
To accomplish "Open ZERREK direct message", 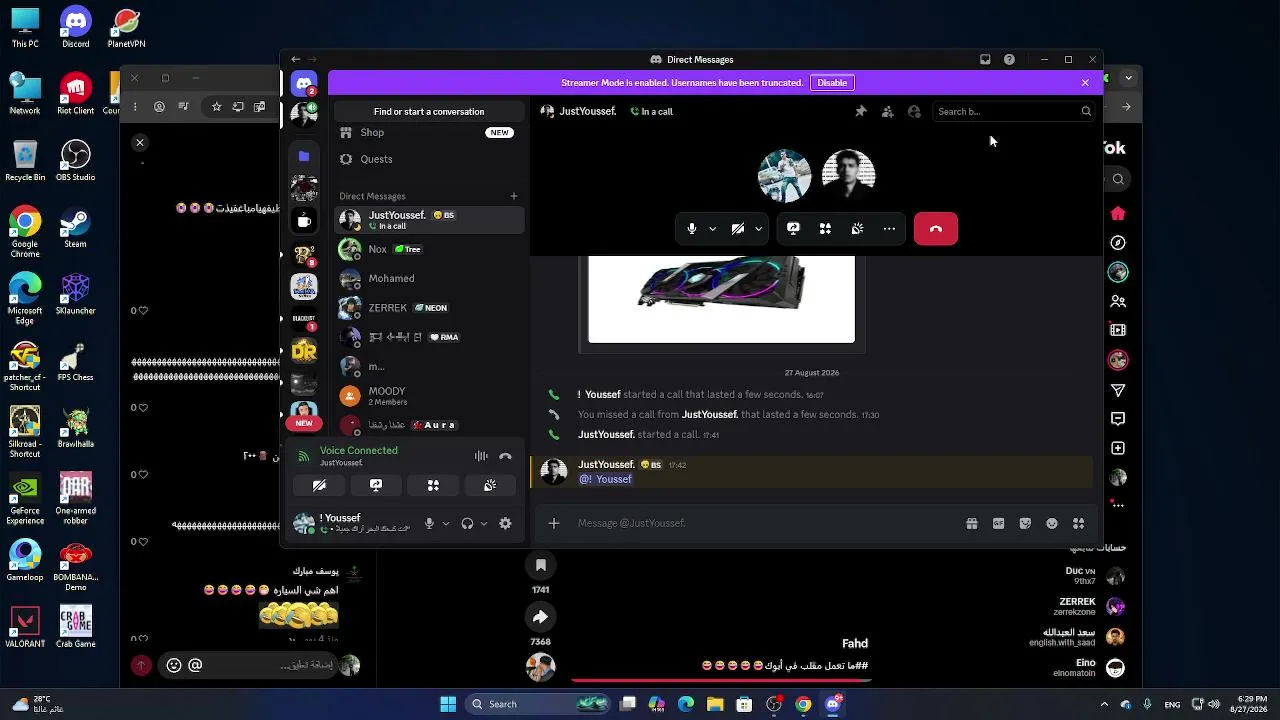I will (x=429, y=308).
